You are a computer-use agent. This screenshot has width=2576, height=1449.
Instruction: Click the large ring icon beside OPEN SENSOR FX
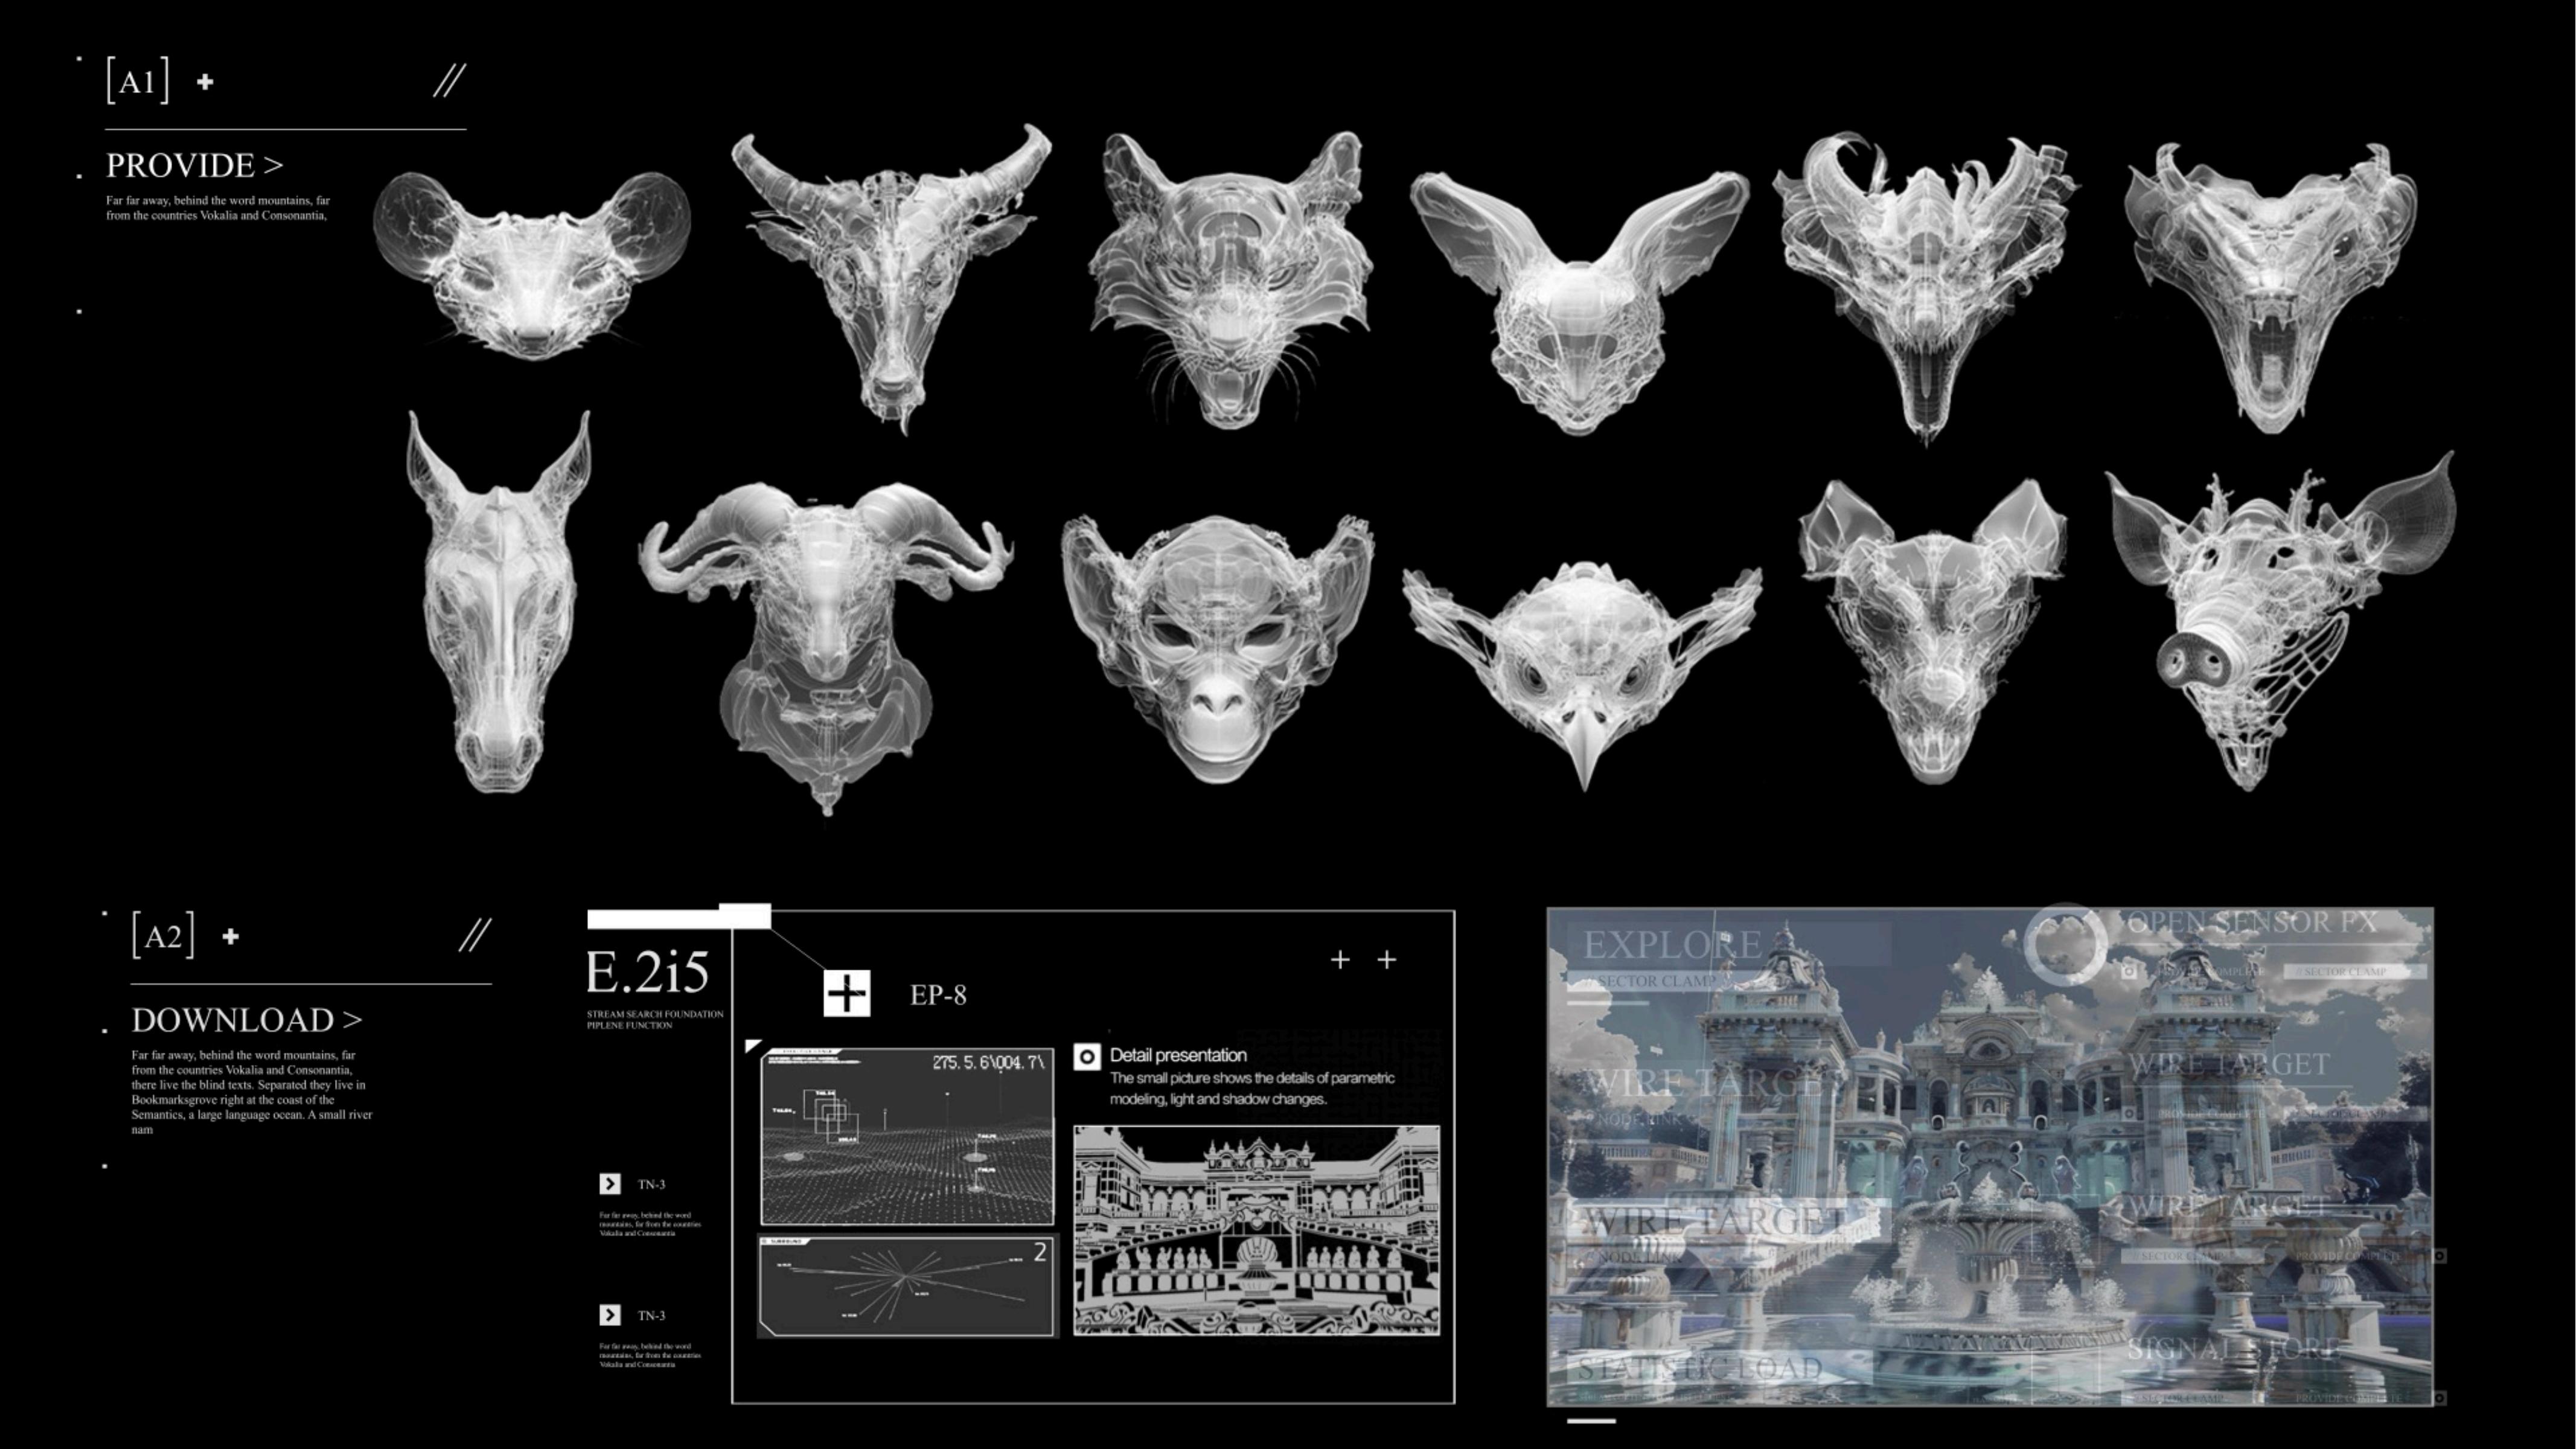pyautogui.click(x=2066, y=943)
